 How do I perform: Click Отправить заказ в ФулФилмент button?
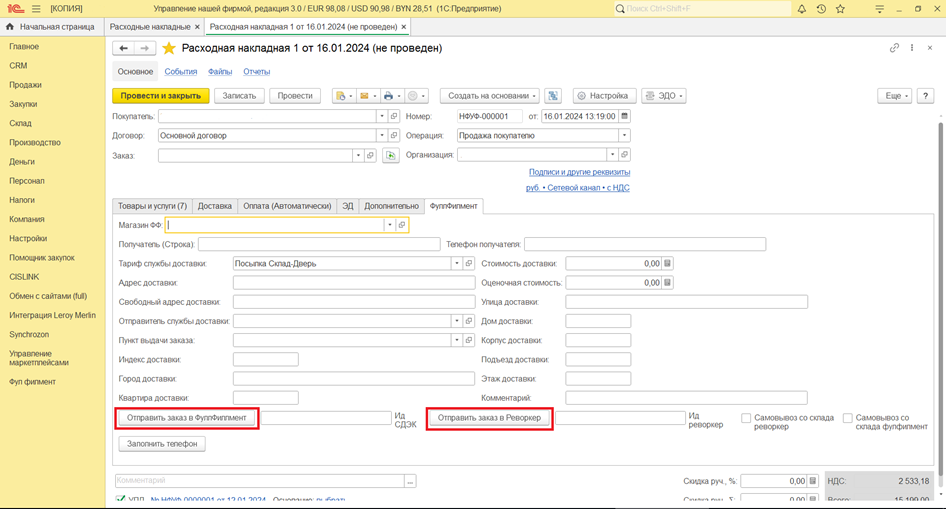186,418
